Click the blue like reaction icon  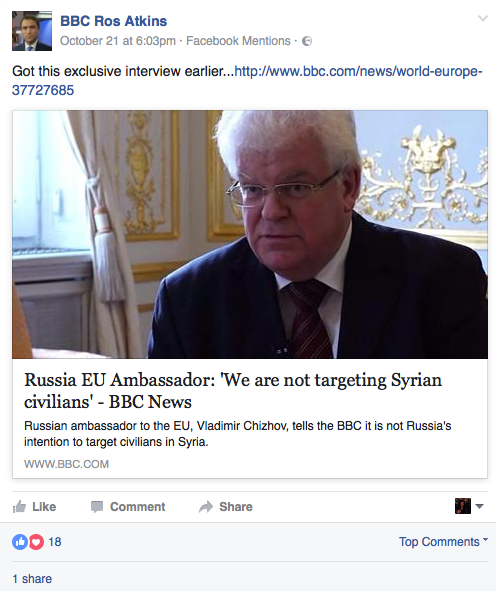pos(20,542)
